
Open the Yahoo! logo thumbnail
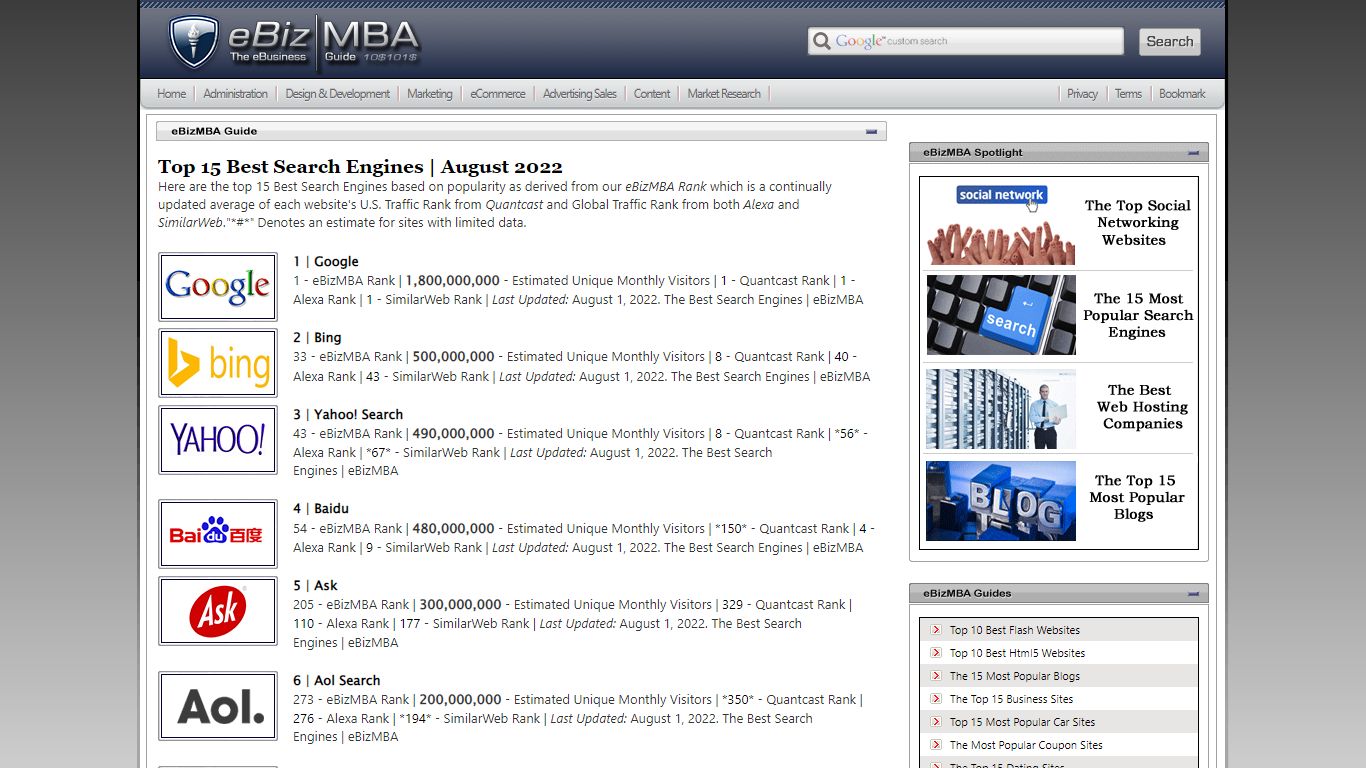coord(218,440)
